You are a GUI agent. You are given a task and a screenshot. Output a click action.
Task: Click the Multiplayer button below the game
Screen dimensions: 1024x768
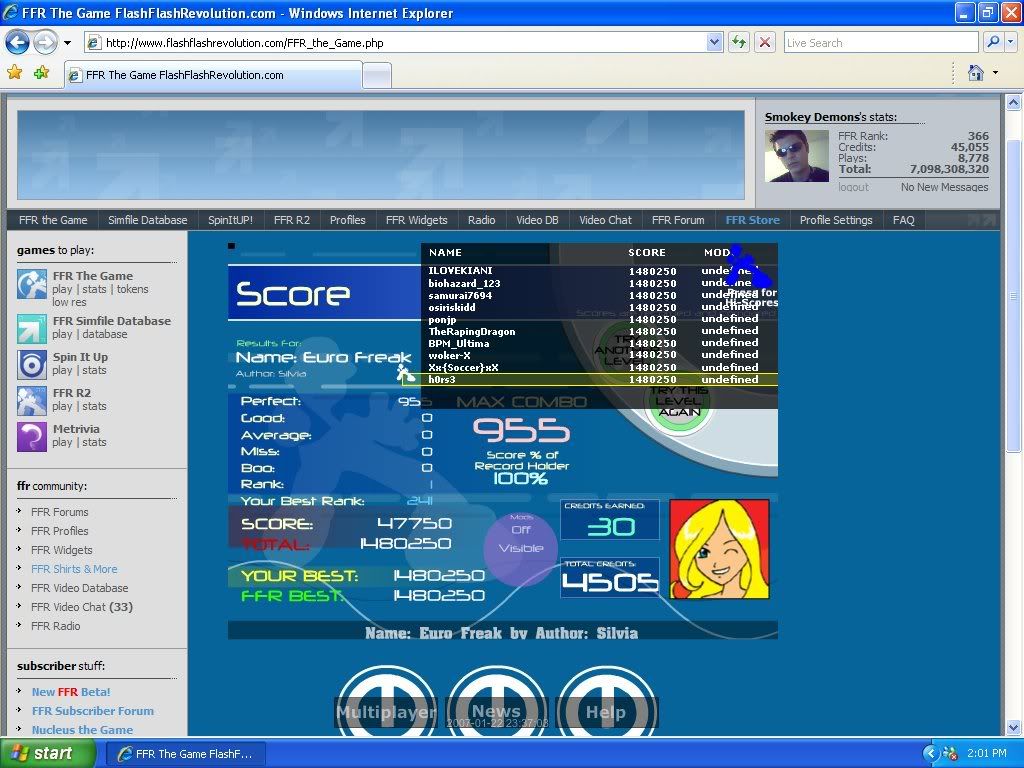click(386, 712)
